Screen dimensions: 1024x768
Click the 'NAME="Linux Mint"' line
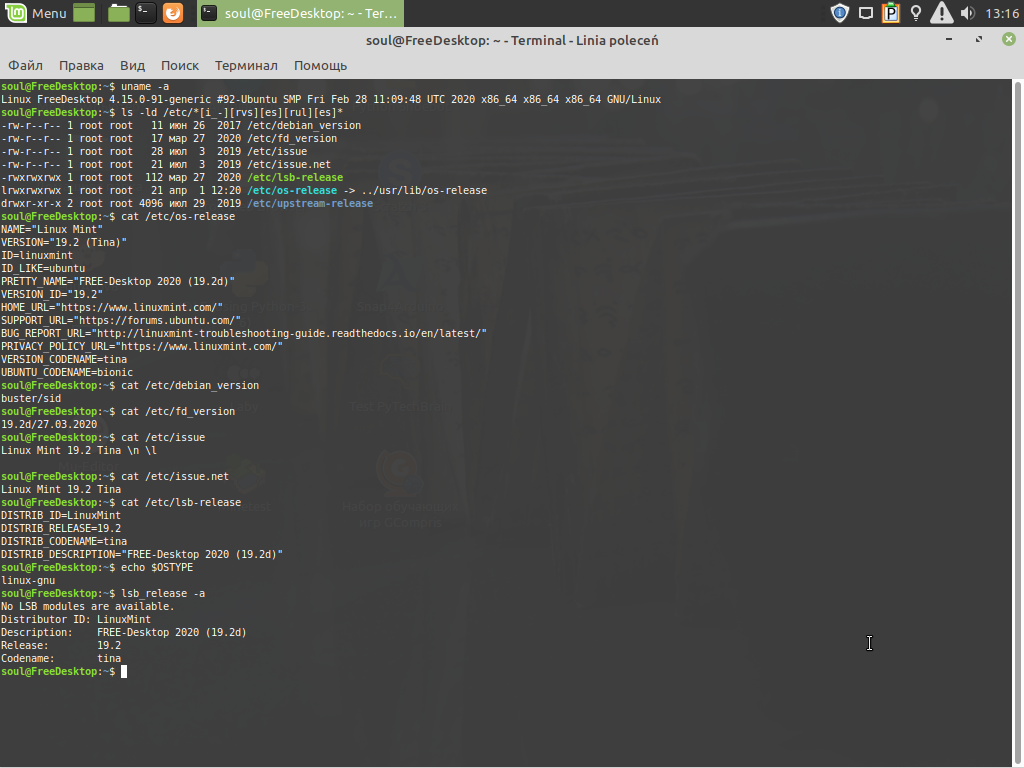pyautogui.click(x=52, y=230)
